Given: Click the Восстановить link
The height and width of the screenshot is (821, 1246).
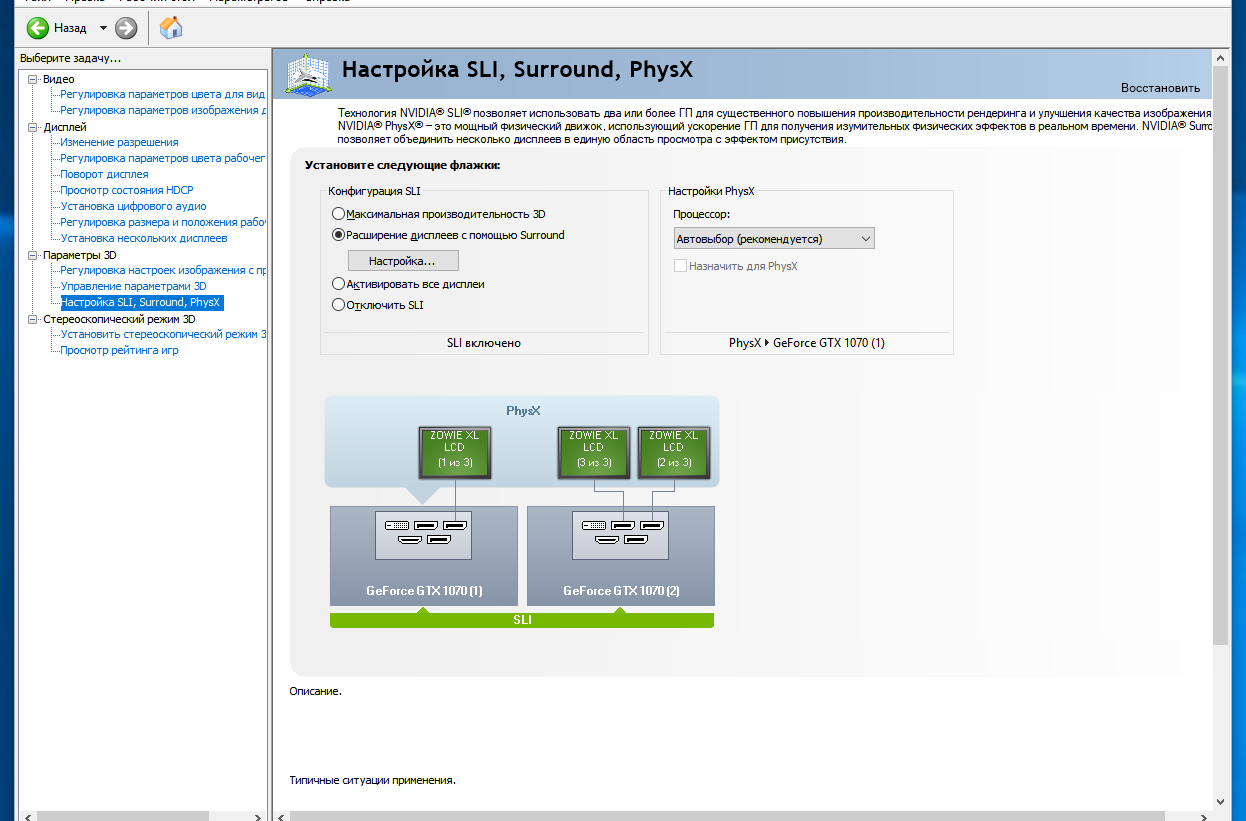Looking at the screenshot, I should pyautogui.click(x=1160, y=88).
